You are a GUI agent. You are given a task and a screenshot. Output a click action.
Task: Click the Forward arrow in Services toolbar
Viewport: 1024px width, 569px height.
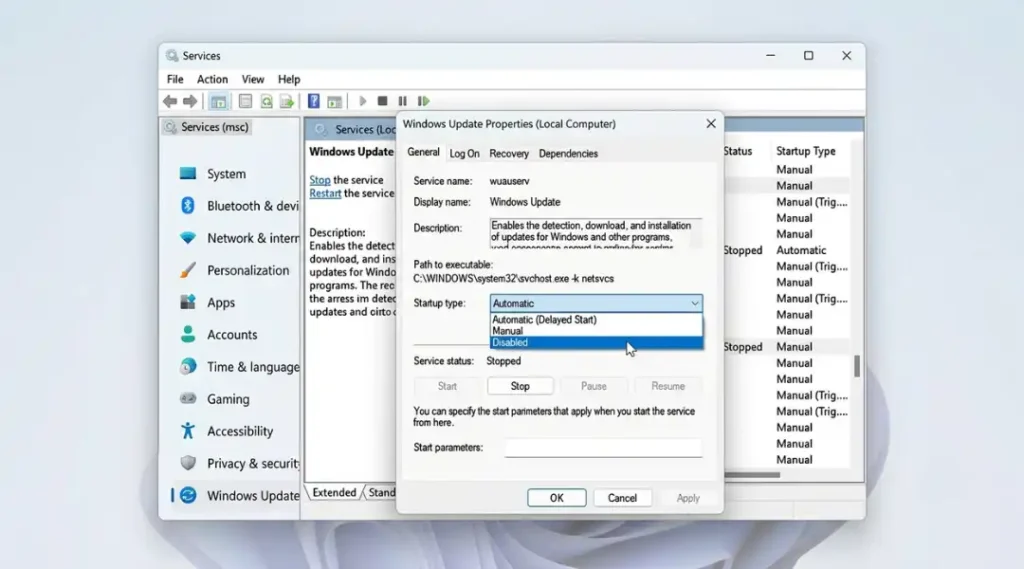click(x=190, y=101)
